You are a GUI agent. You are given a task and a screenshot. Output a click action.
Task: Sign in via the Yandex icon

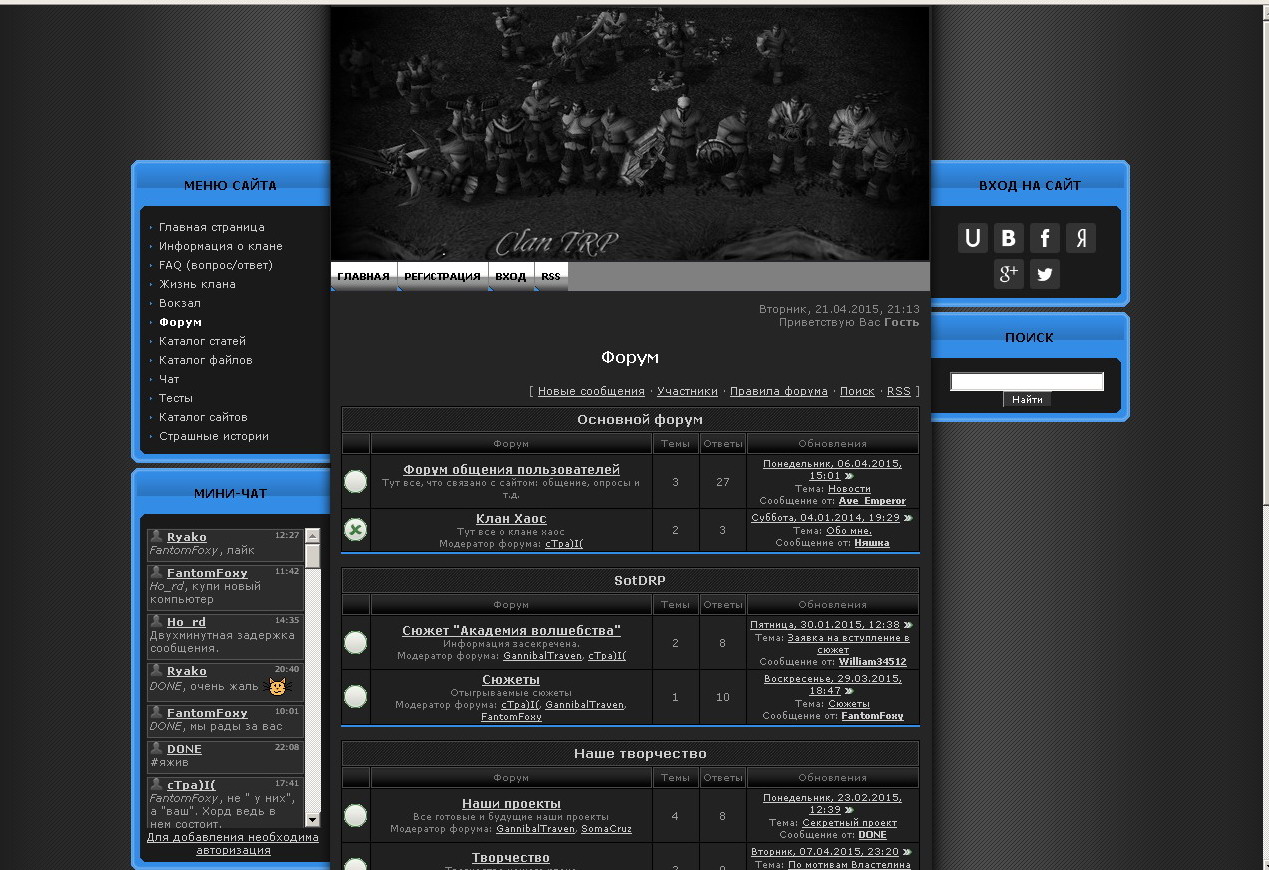pyautogui.click(x=1080, y=238)
